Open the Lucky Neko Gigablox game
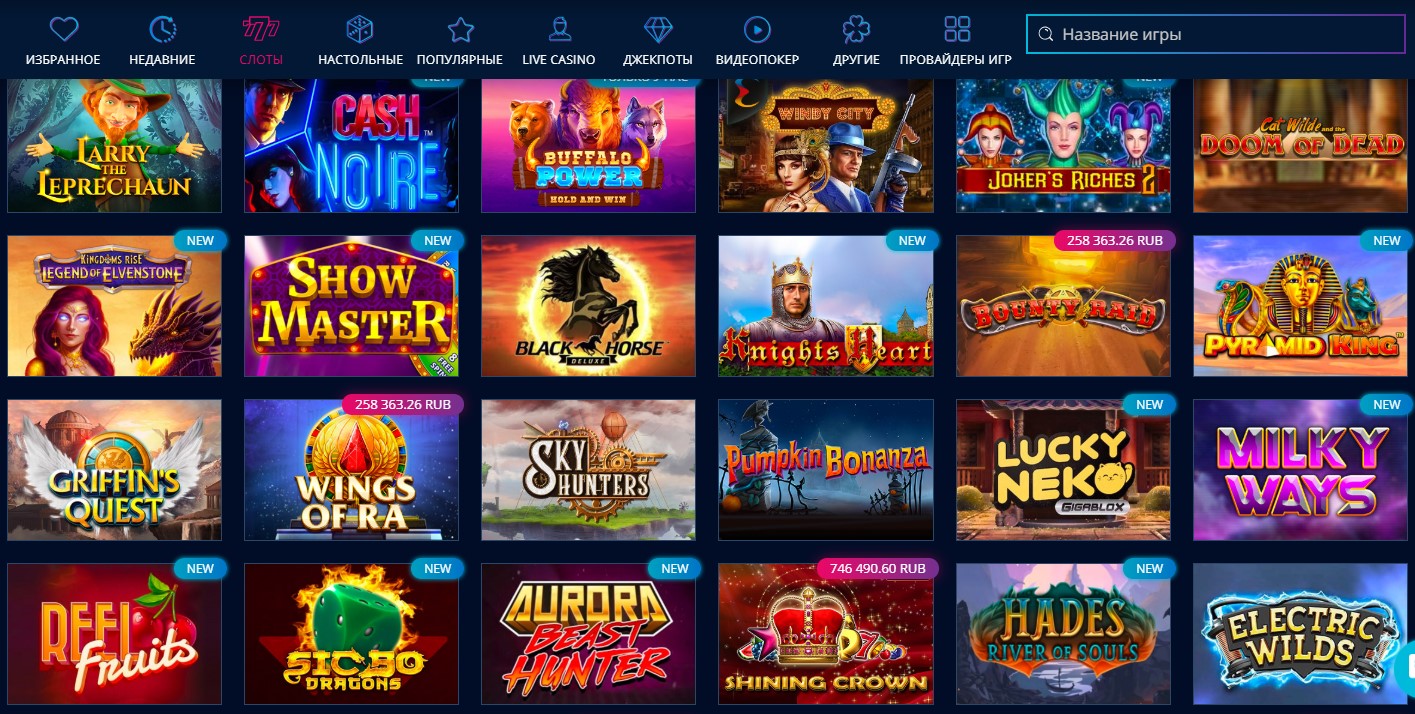This screenshot has width=1415, height=714. point(1063,470)
